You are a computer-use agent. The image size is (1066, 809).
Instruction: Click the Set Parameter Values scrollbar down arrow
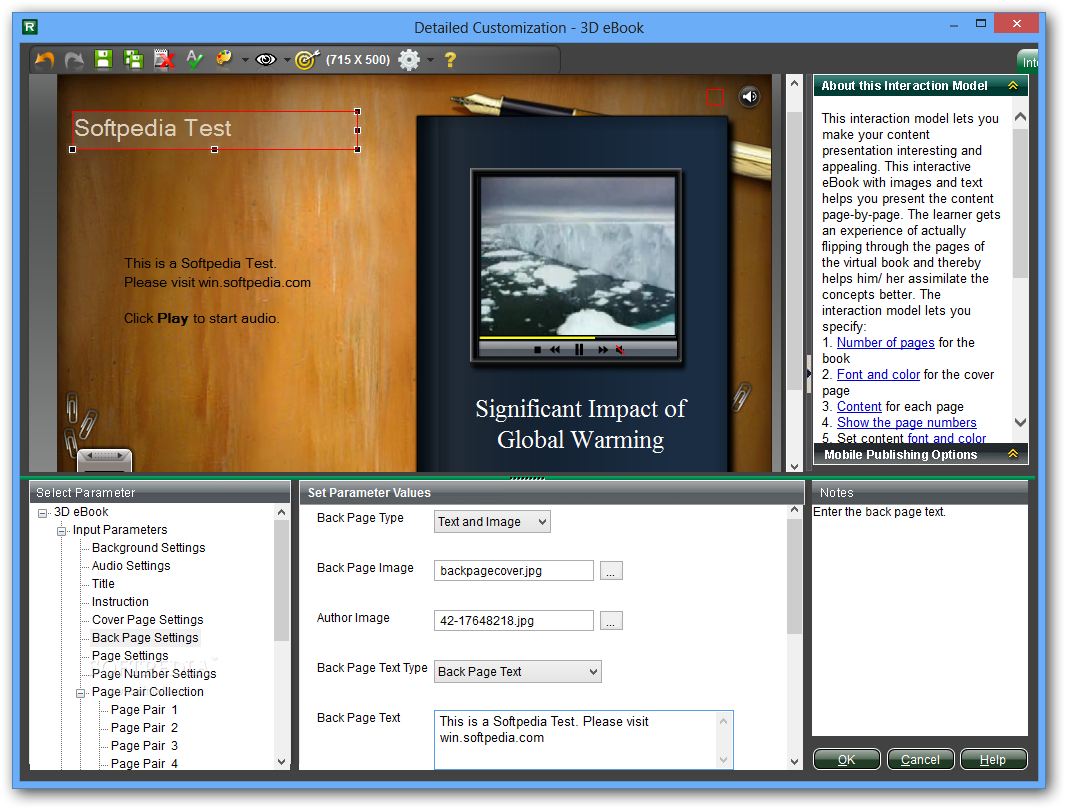click(x=795, y=762)
